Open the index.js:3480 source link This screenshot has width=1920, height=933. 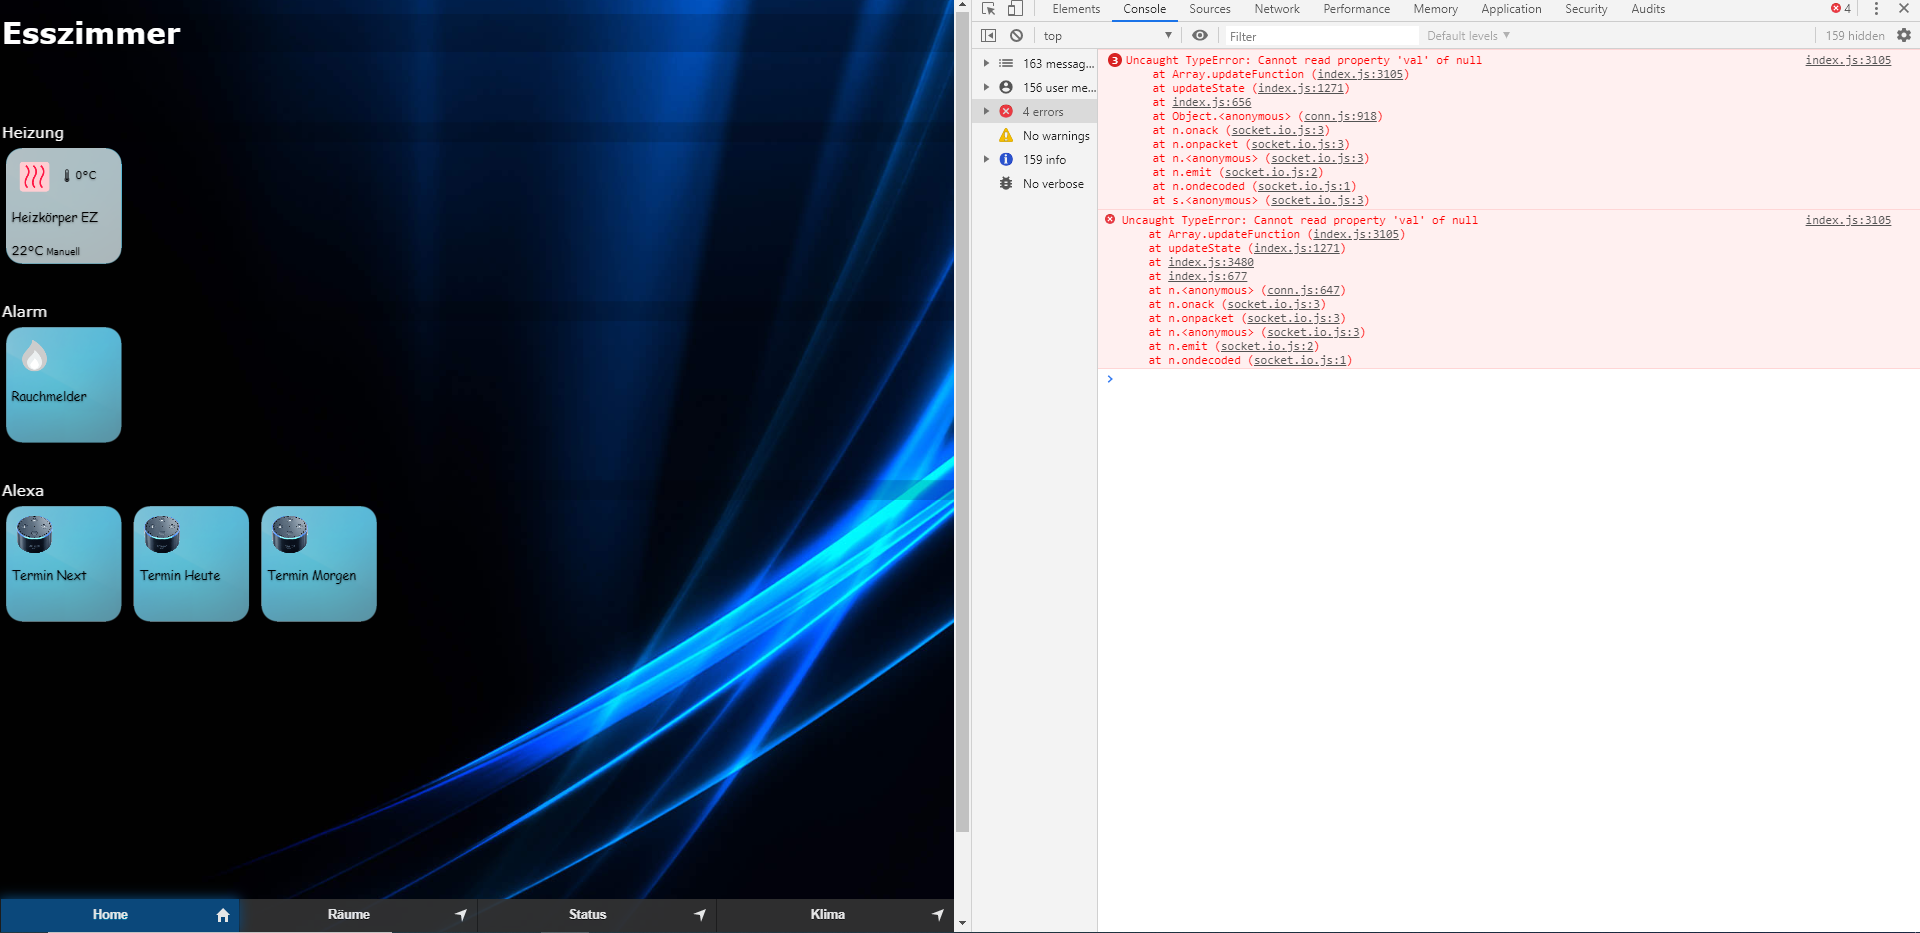pos(1210,262)
